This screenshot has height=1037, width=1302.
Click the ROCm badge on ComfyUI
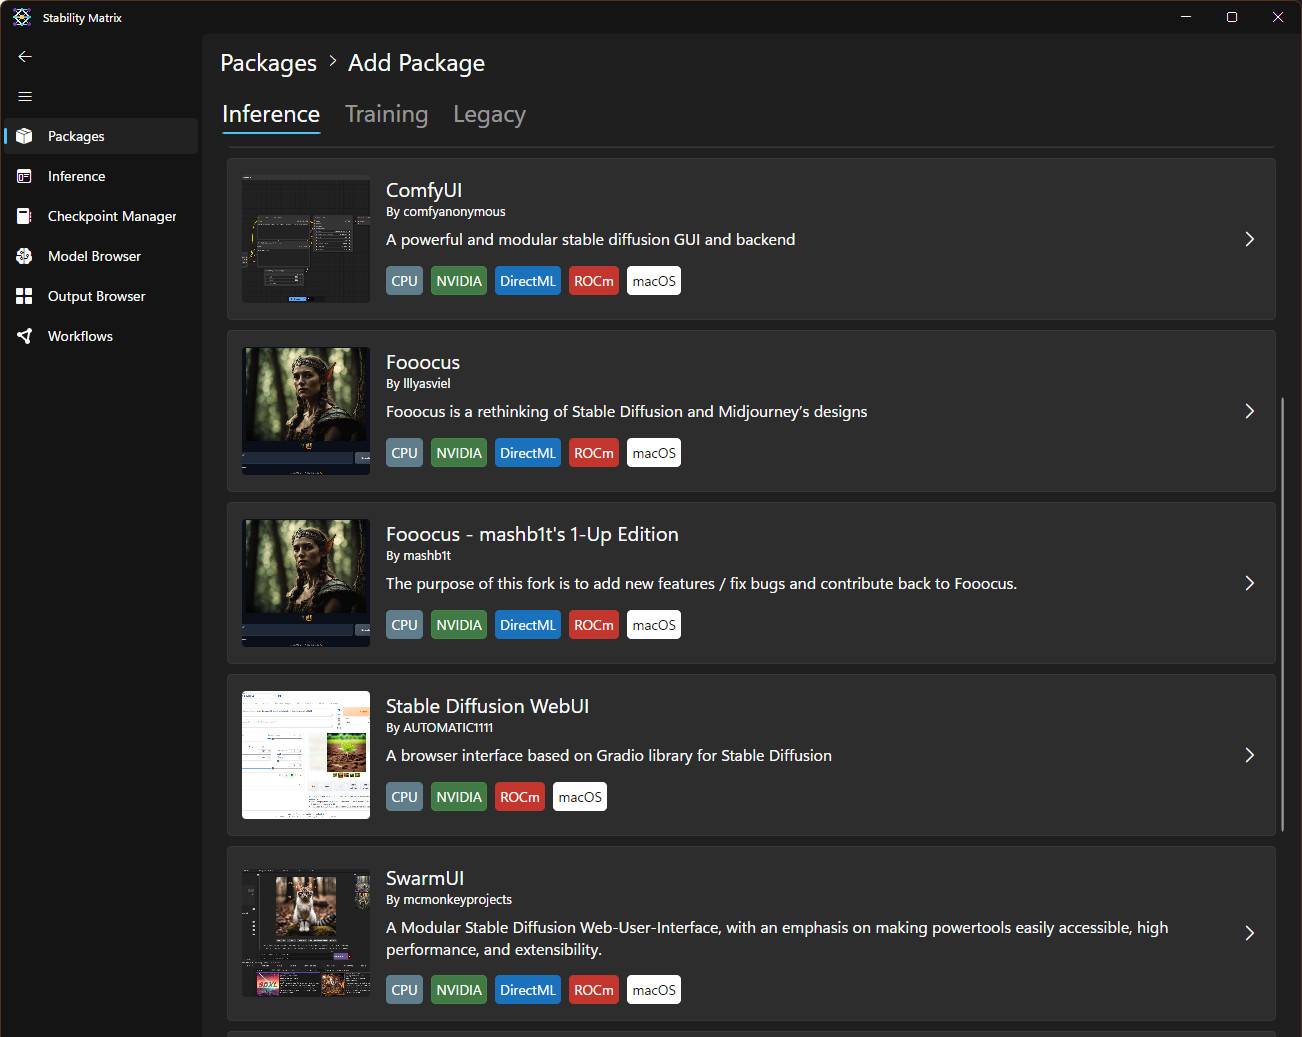(594, 281)
